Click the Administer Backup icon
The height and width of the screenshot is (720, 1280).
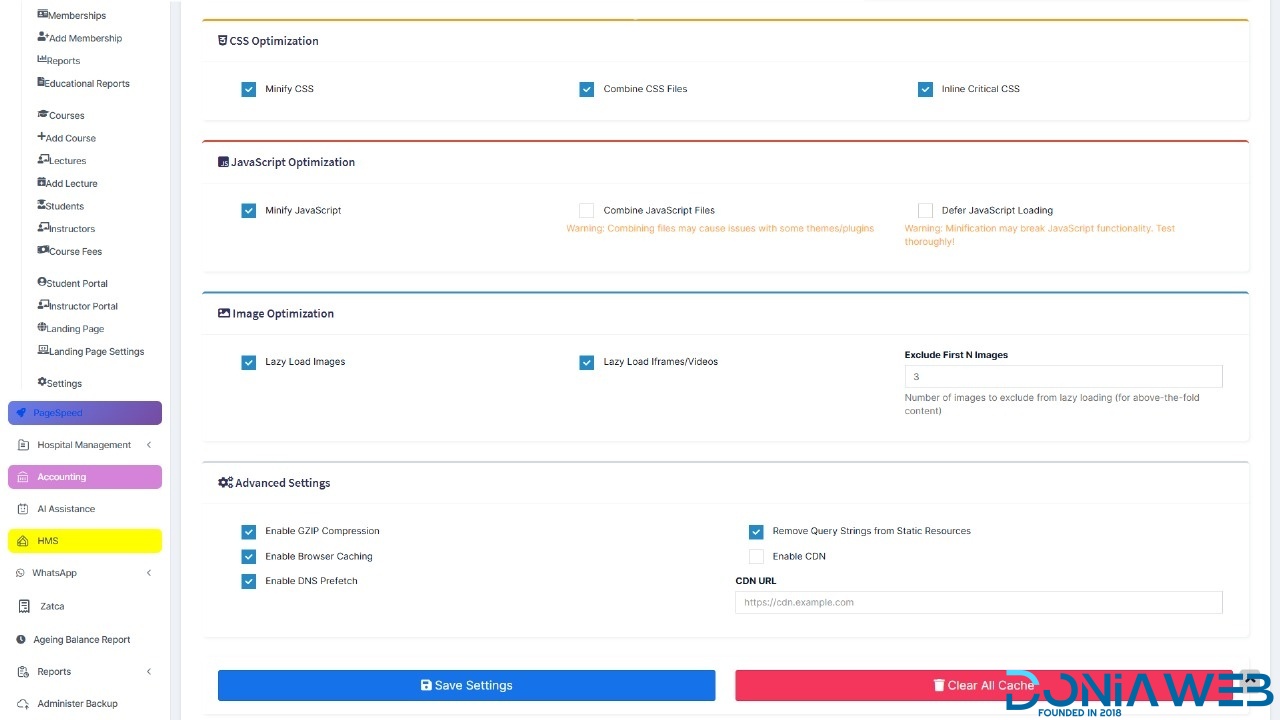click(22, 704)
